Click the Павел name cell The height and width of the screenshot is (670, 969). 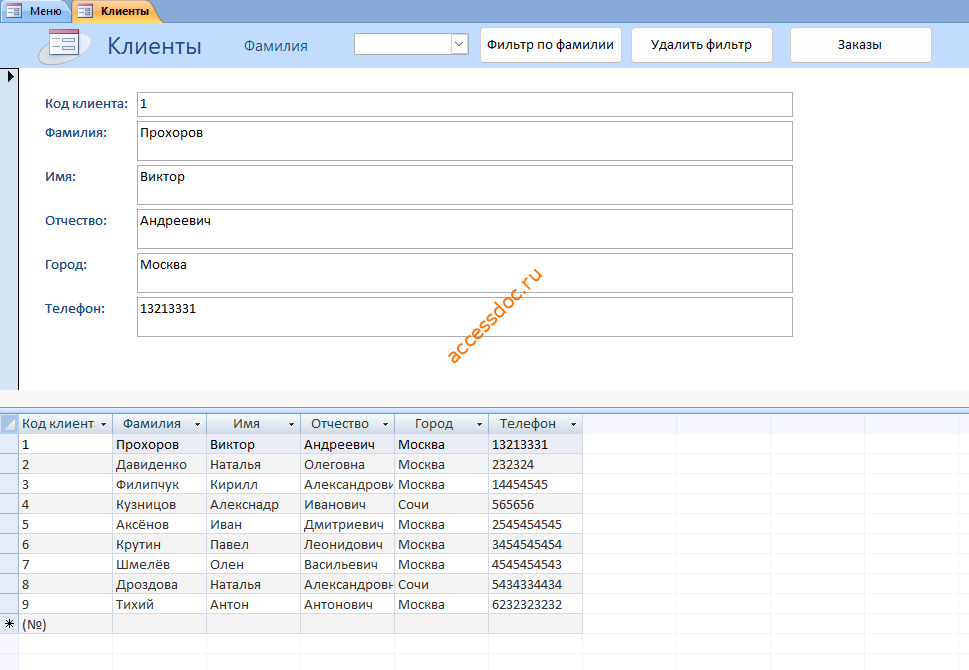coord(253,544)
